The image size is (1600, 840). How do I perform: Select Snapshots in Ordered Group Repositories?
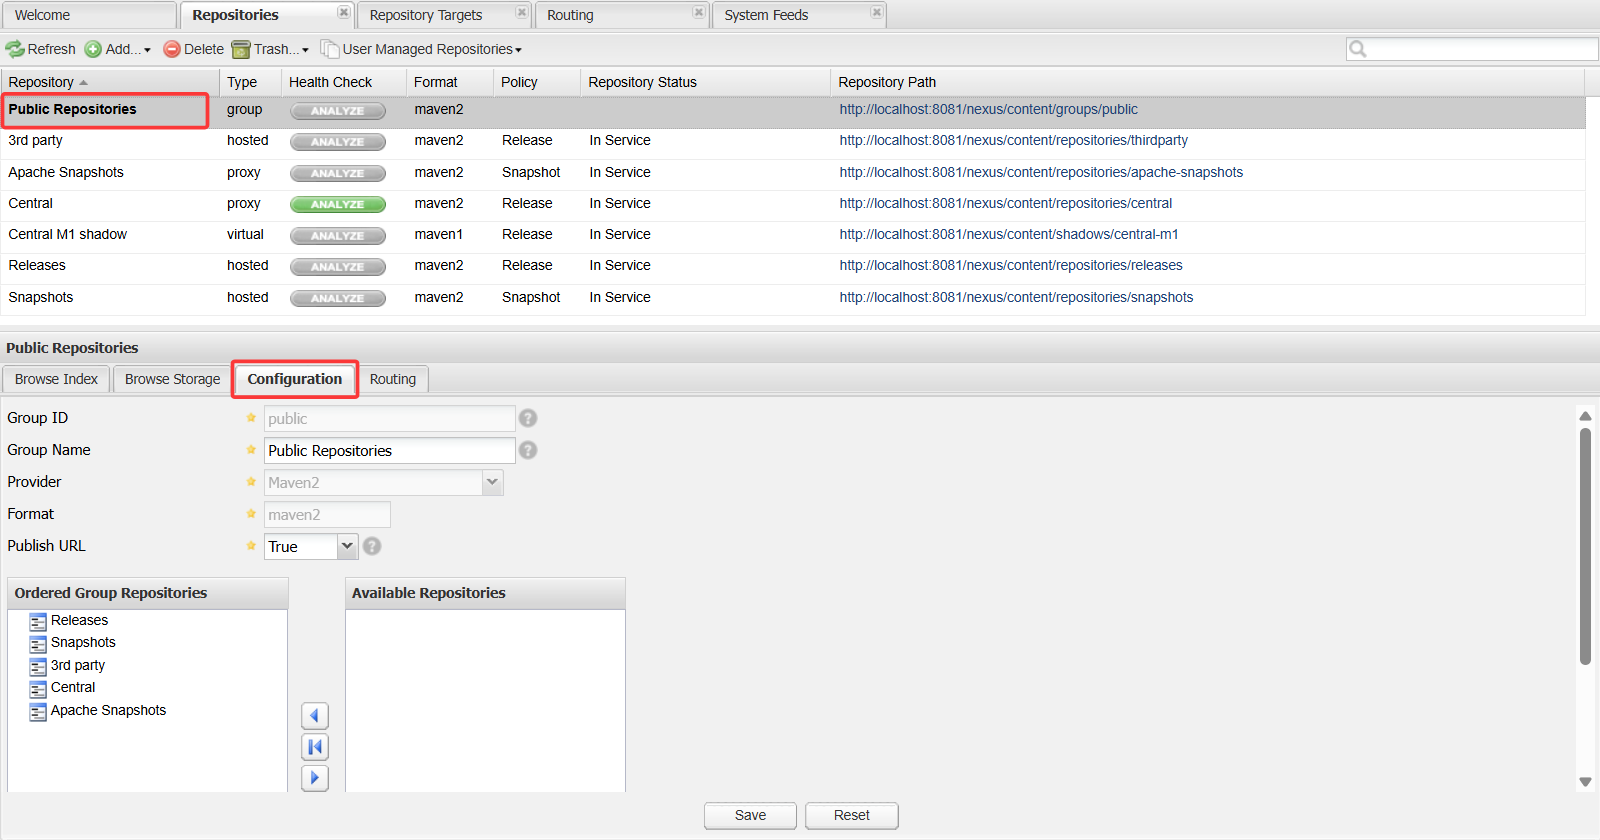(x=83, y=643)
